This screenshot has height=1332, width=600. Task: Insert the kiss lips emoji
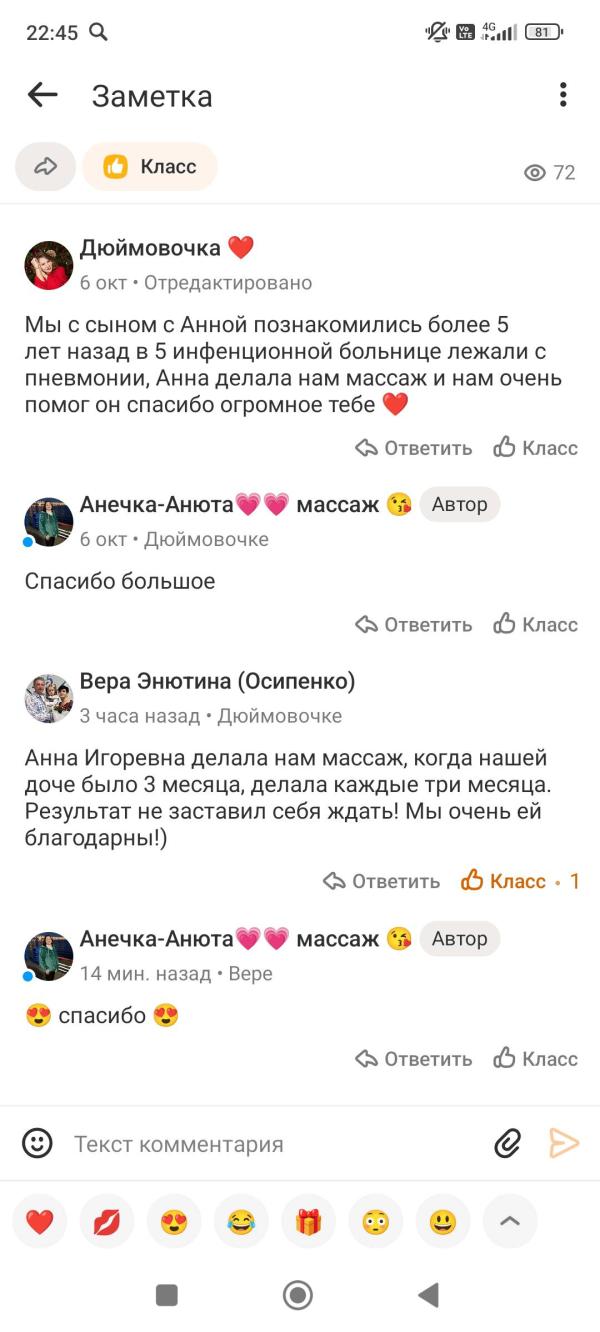(x=107, y=1221)
